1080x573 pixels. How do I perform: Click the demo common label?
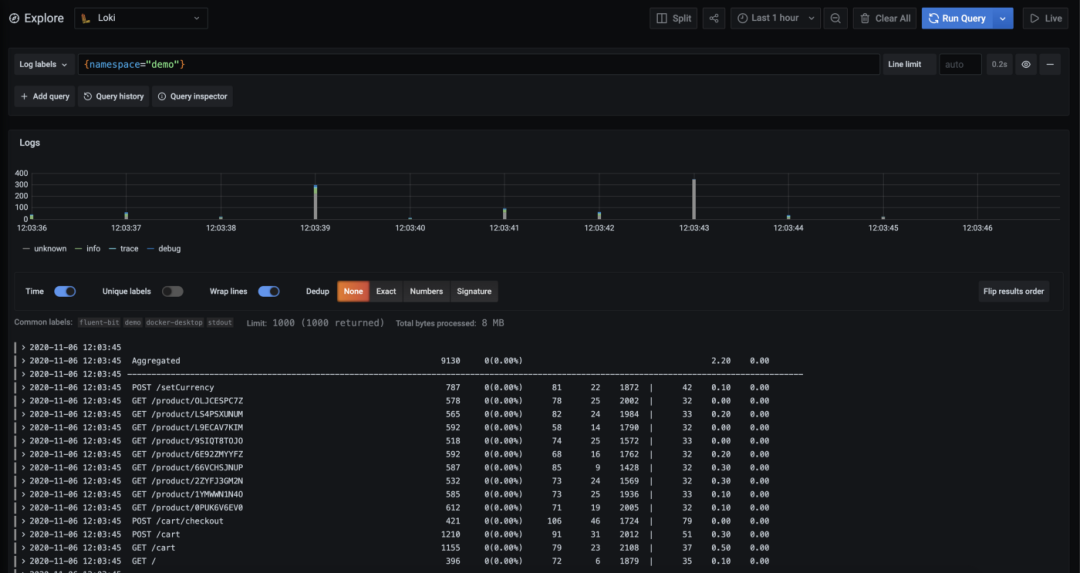tap(133, 322)
